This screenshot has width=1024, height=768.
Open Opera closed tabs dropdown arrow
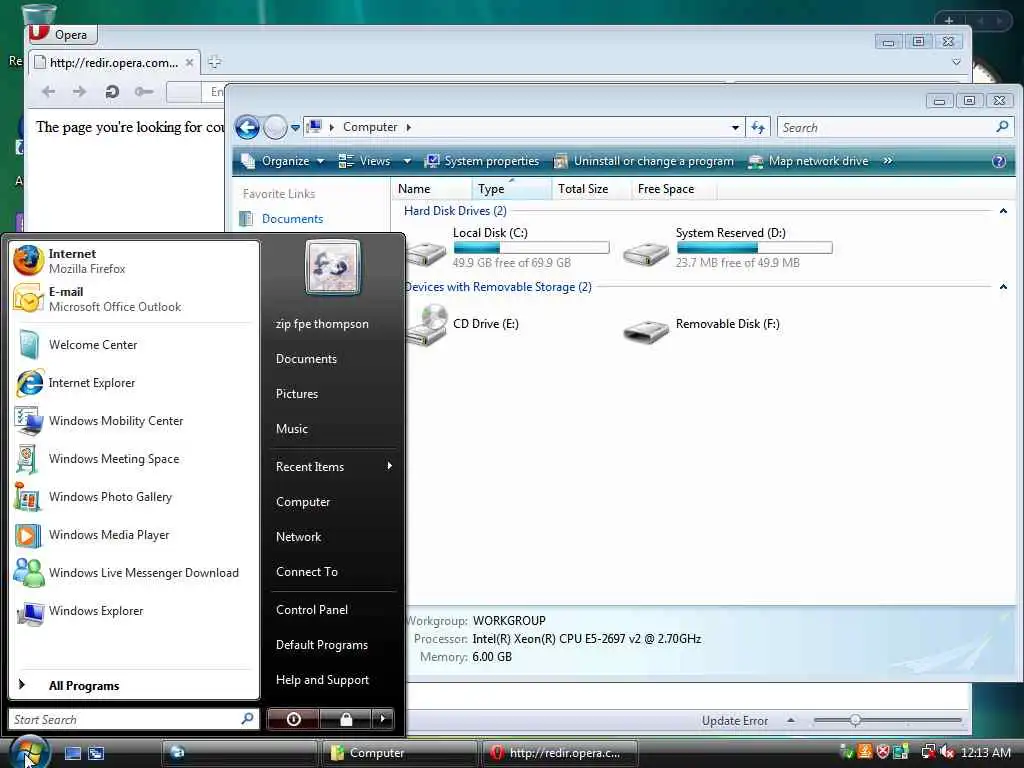point(956,62)
